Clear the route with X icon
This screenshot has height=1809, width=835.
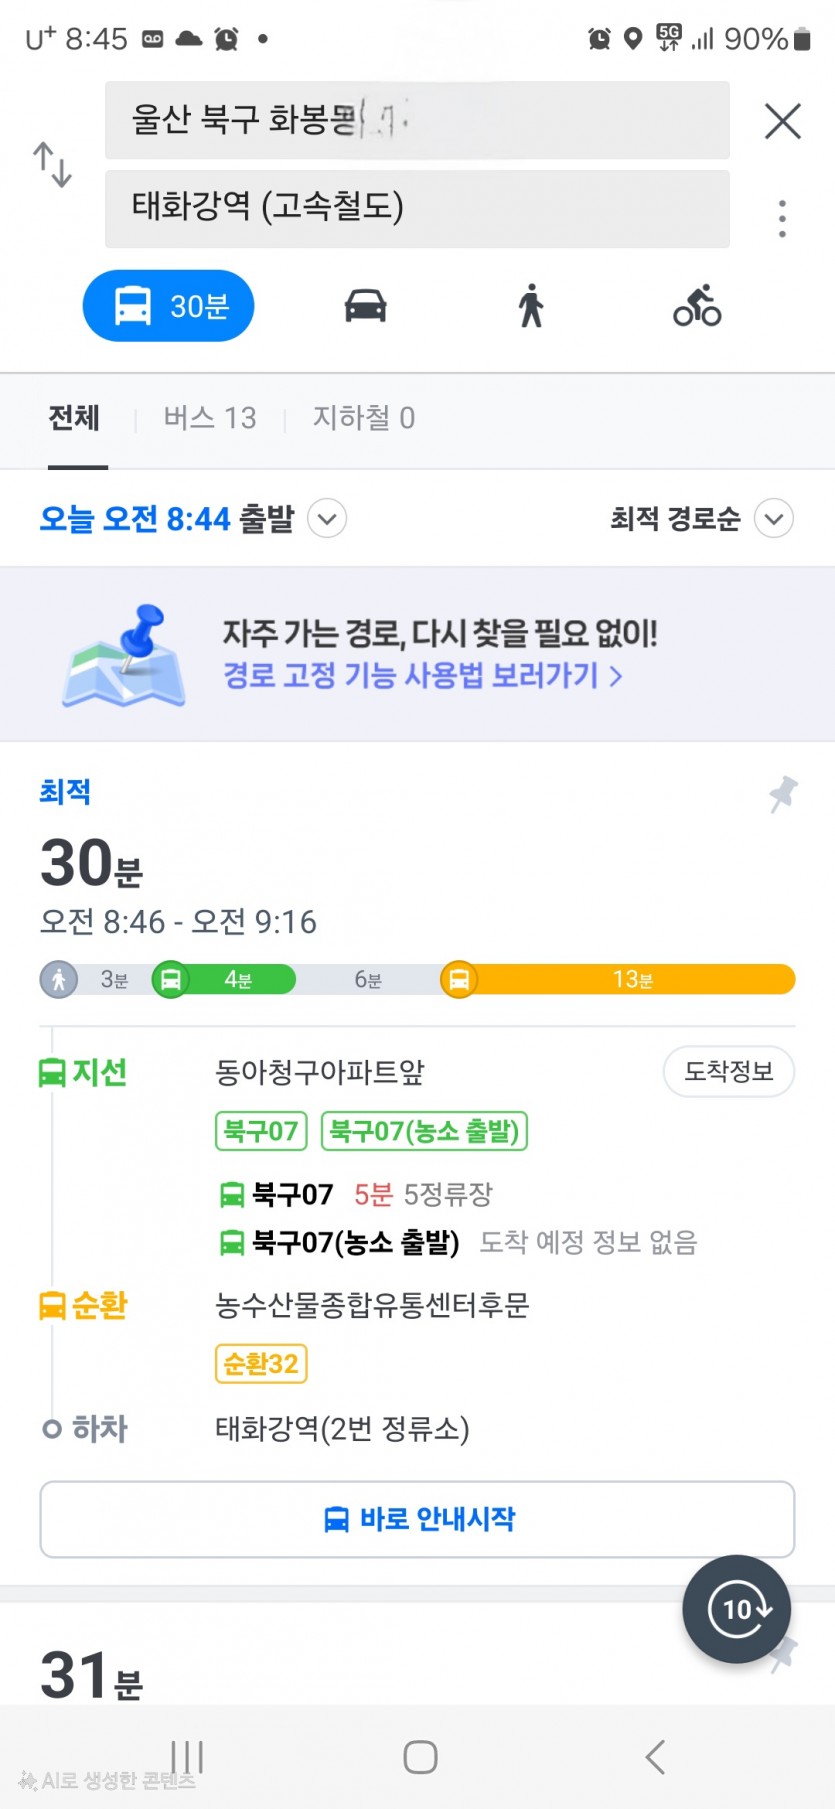pyautogui.click(x=782, y=121)
